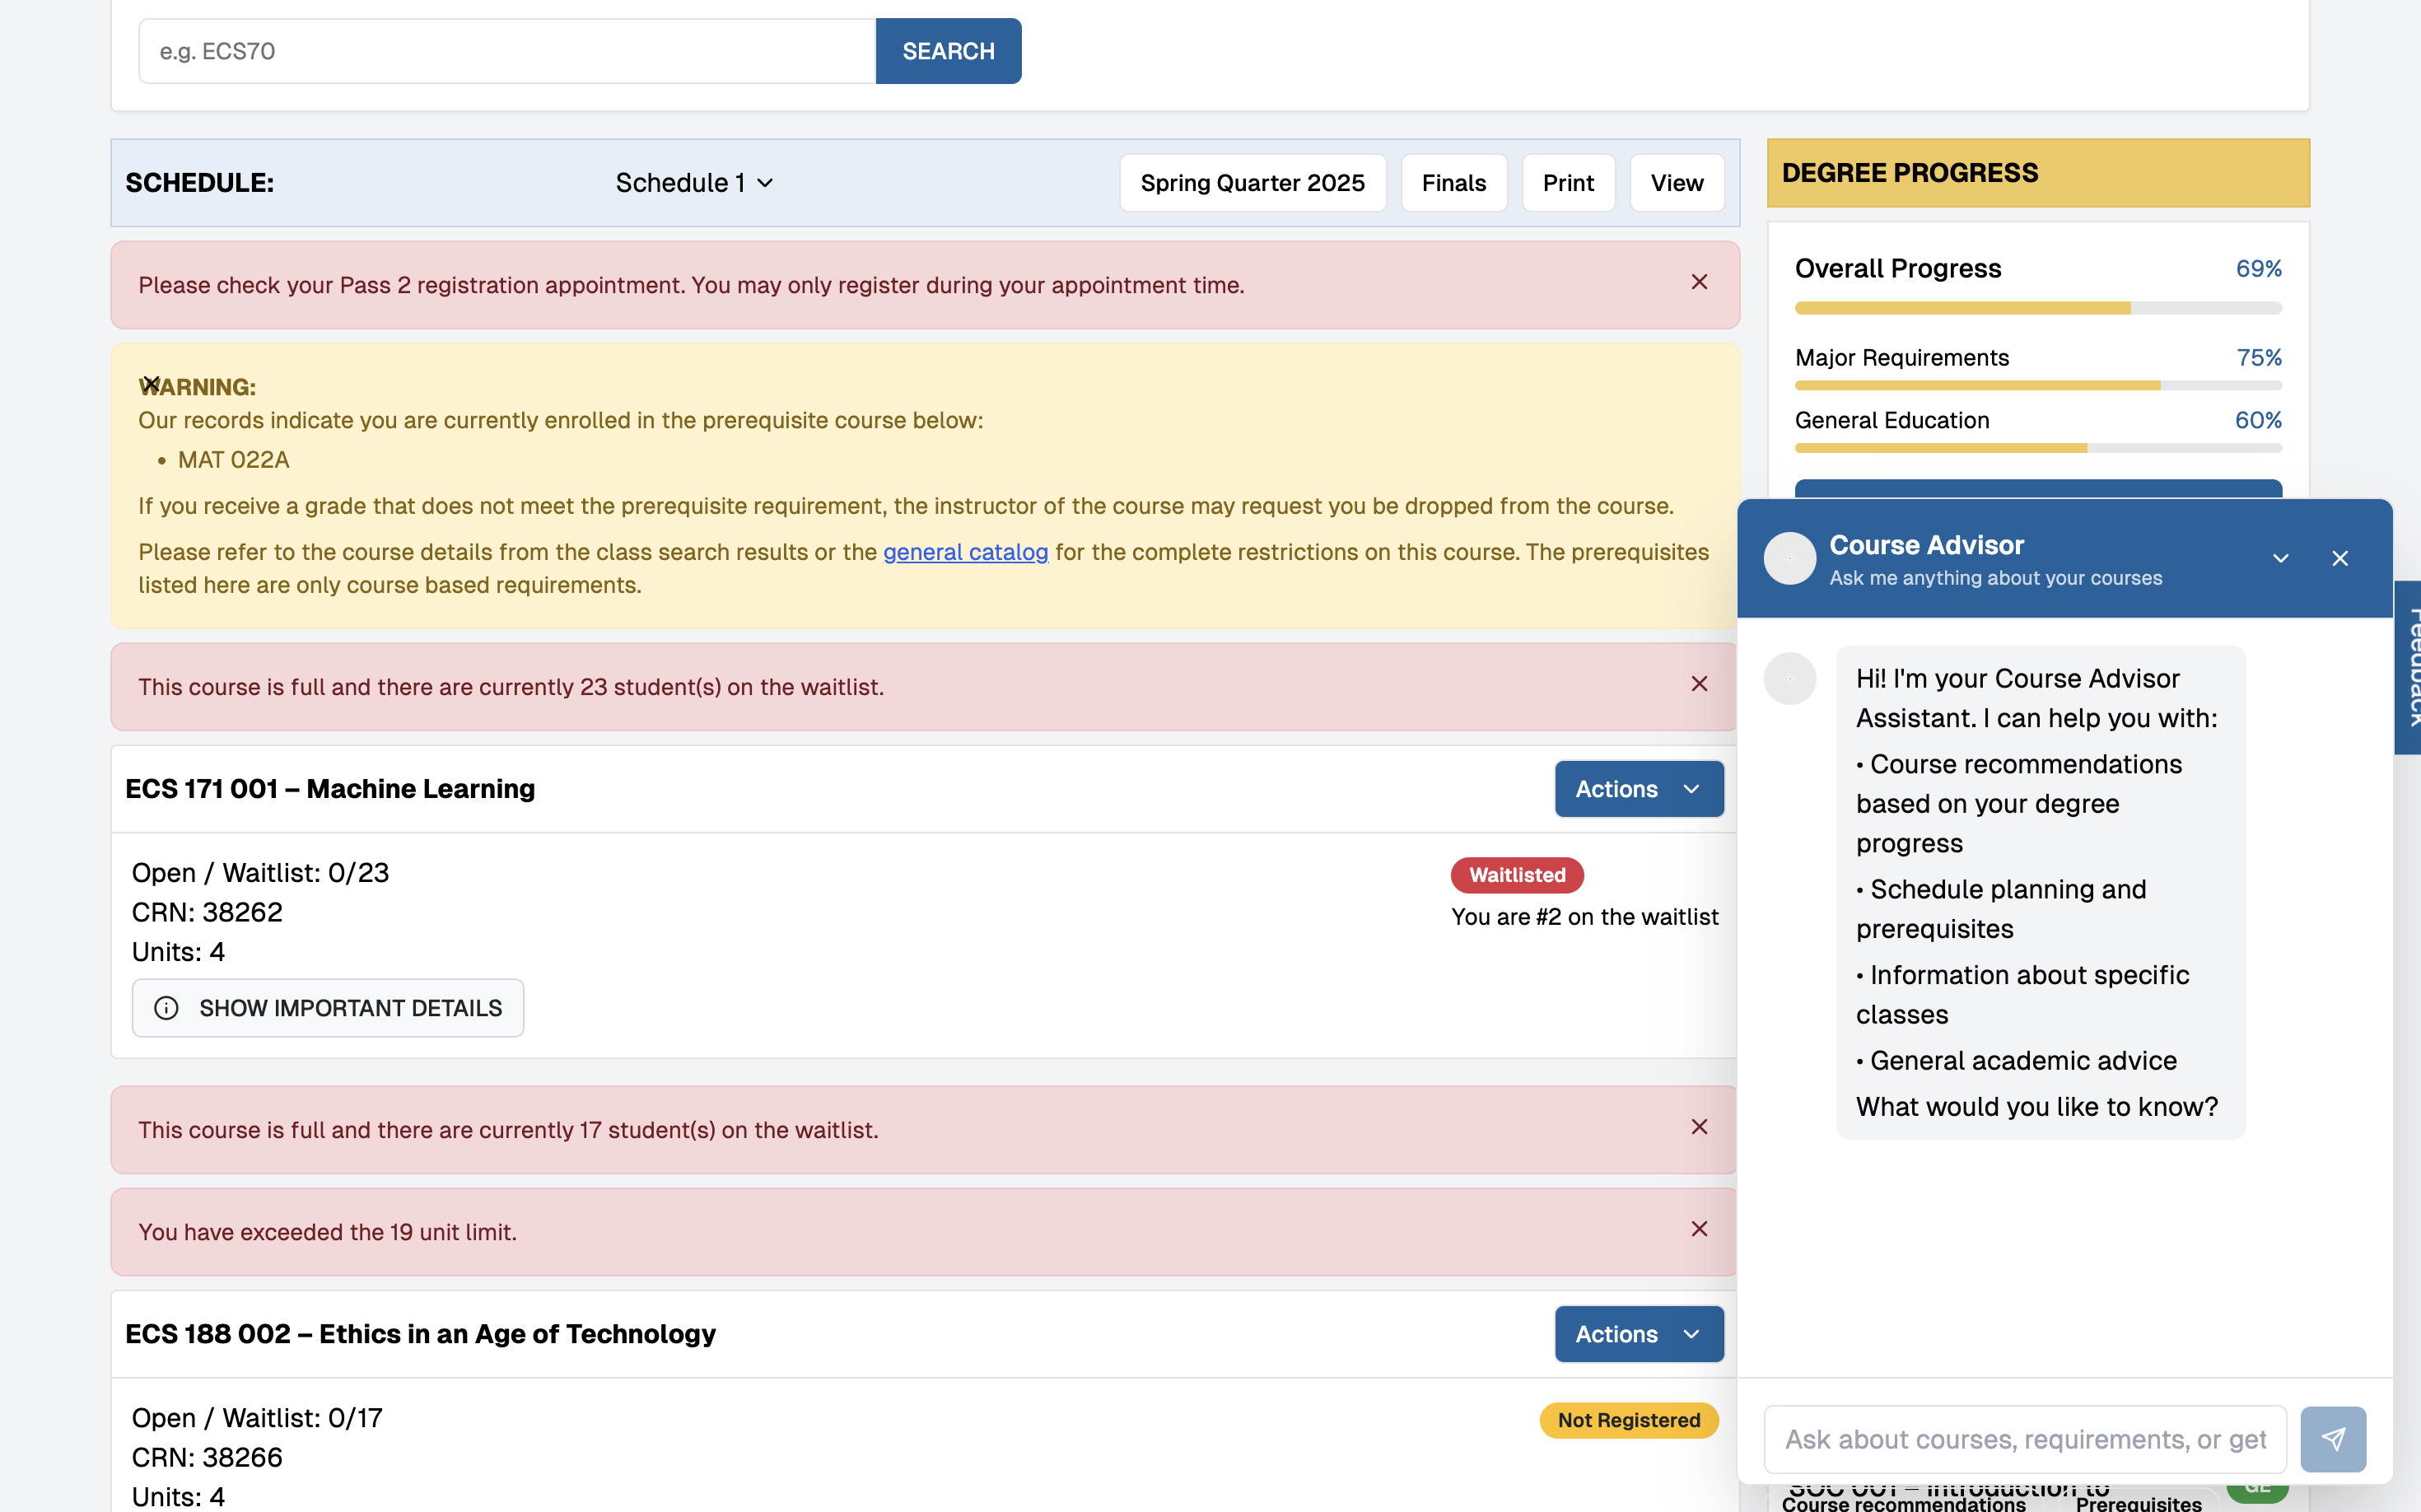Viewport: 2421px width, 1512px height.
Task: Close the 17 students waitlist alert
Action: (1698, 1127)
